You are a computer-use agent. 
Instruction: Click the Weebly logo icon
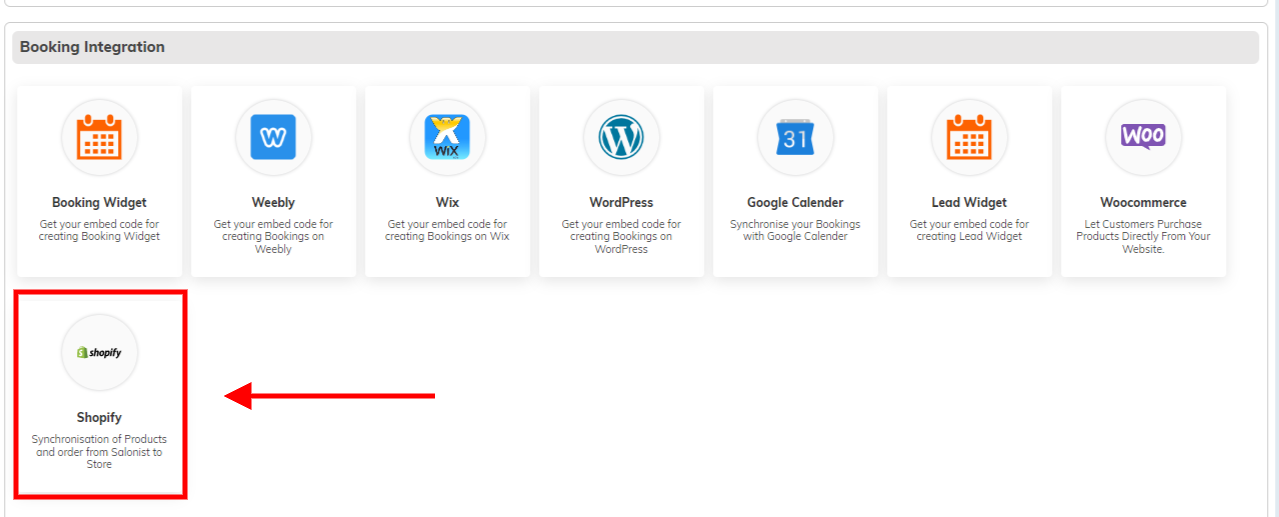(x=273, y=138)
